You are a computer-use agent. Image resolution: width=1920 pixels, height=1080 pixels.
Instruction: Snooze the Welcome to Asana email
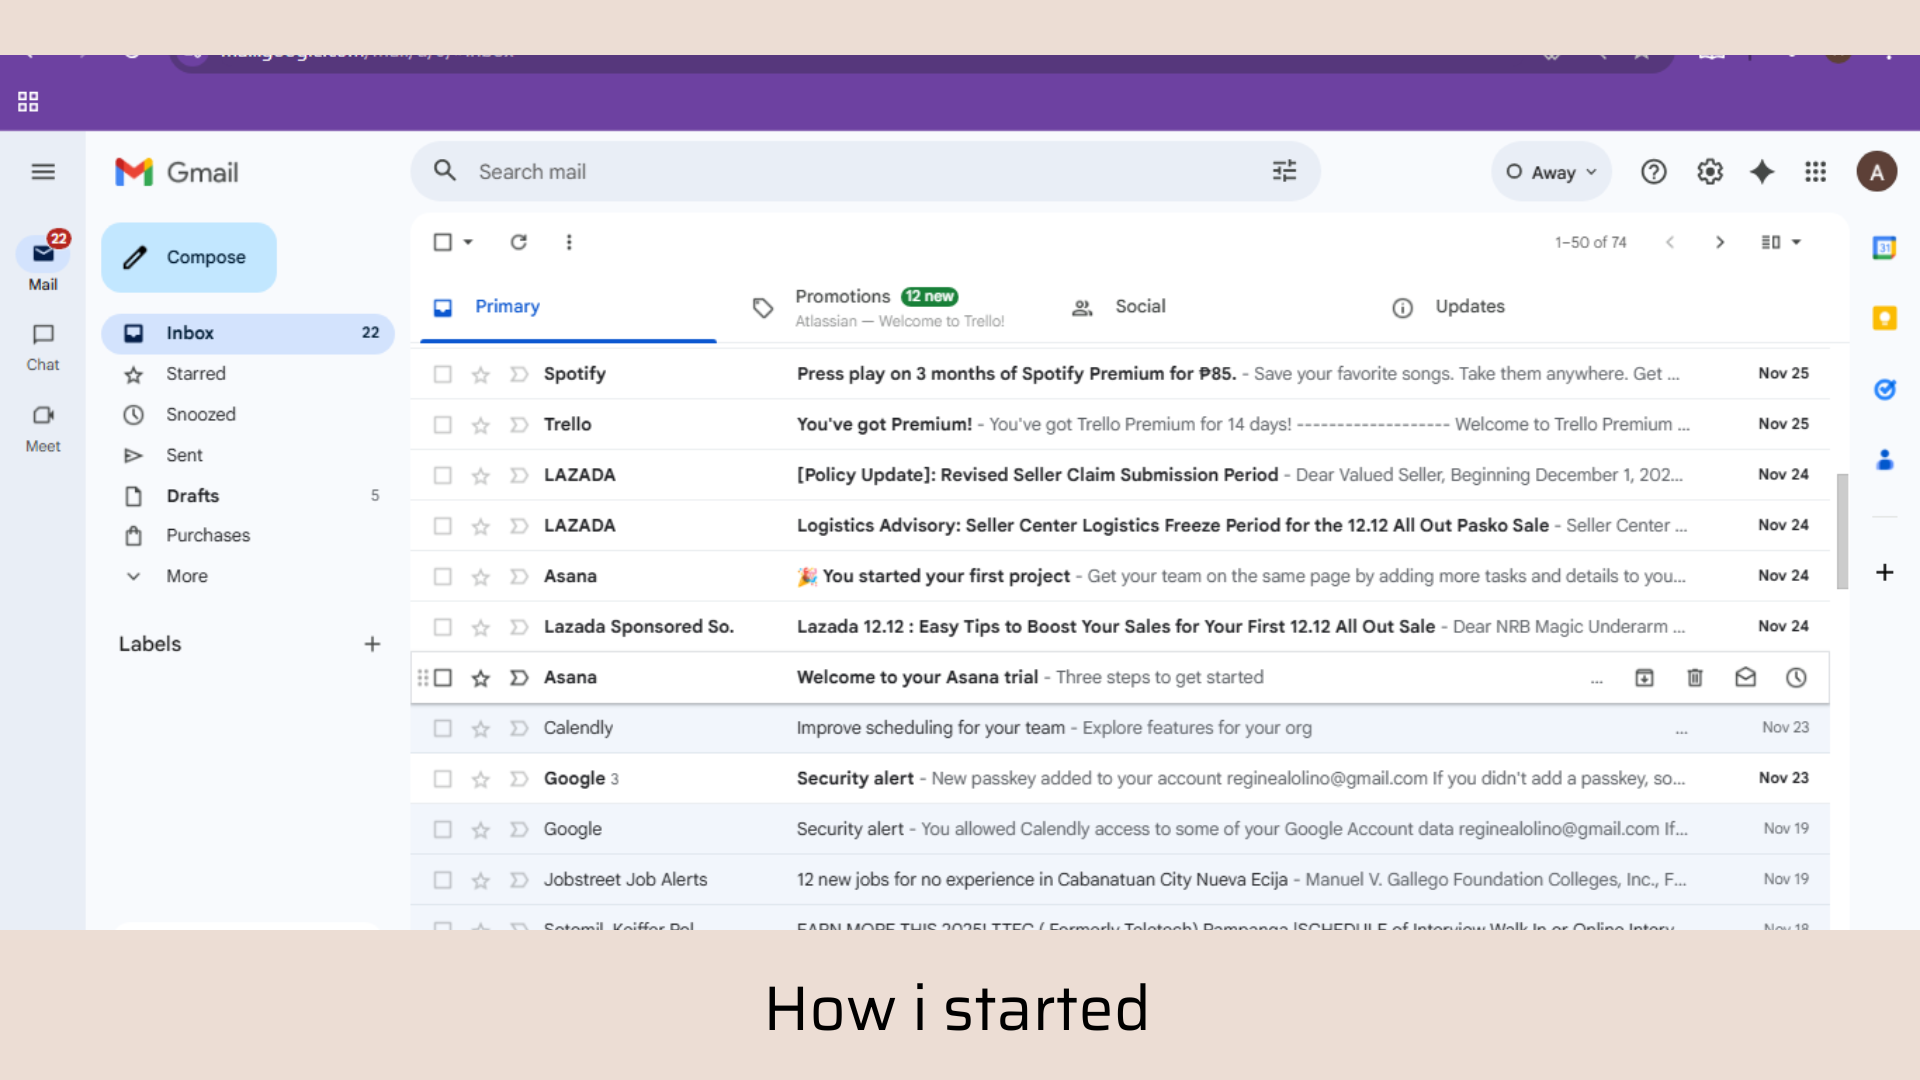1796,678
